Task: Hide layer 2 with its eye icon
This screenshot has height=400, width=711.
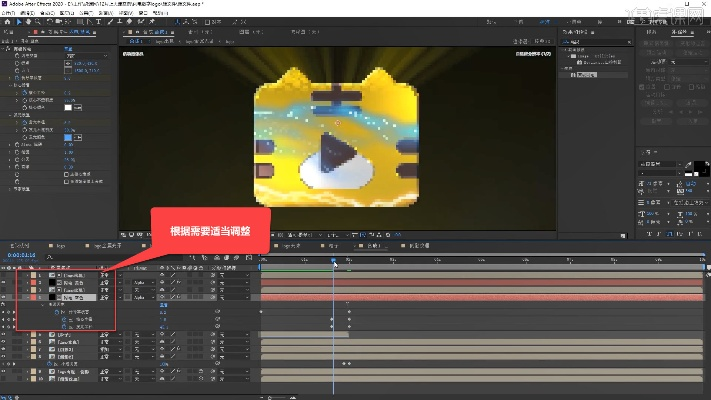Action: (4, 283)
